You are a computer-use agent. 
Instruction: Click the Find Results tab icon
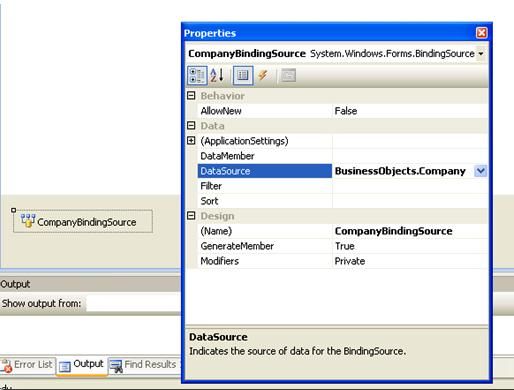point(116,366)
